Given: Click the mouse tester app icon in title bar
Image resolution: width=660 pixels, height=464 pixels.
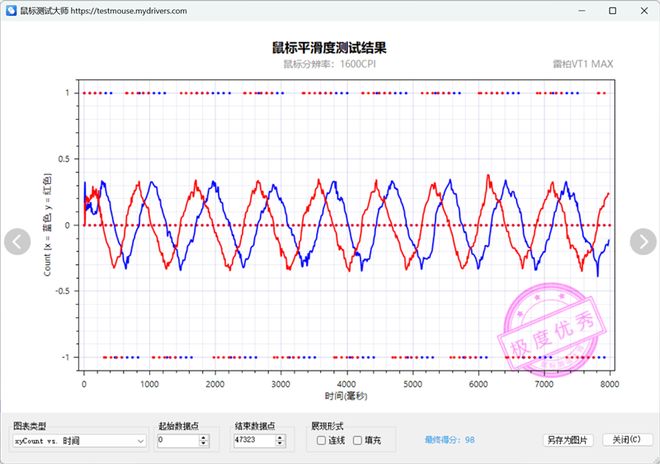Looking at the screenshot, I should coord(9,9).
